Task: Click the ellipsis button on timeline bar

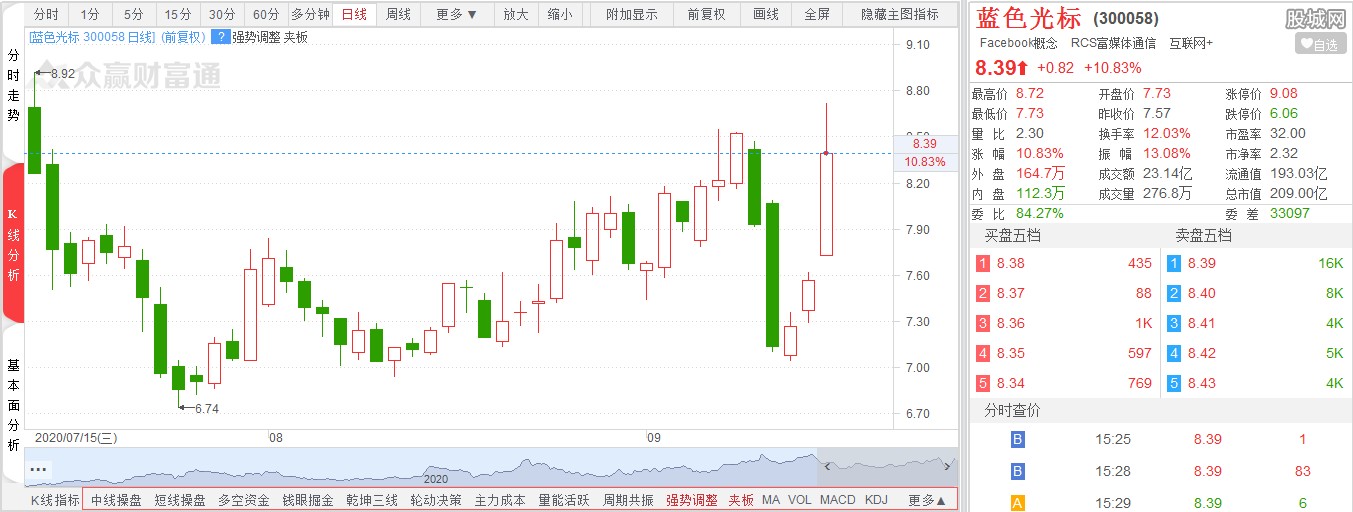Action: [39, 468]
